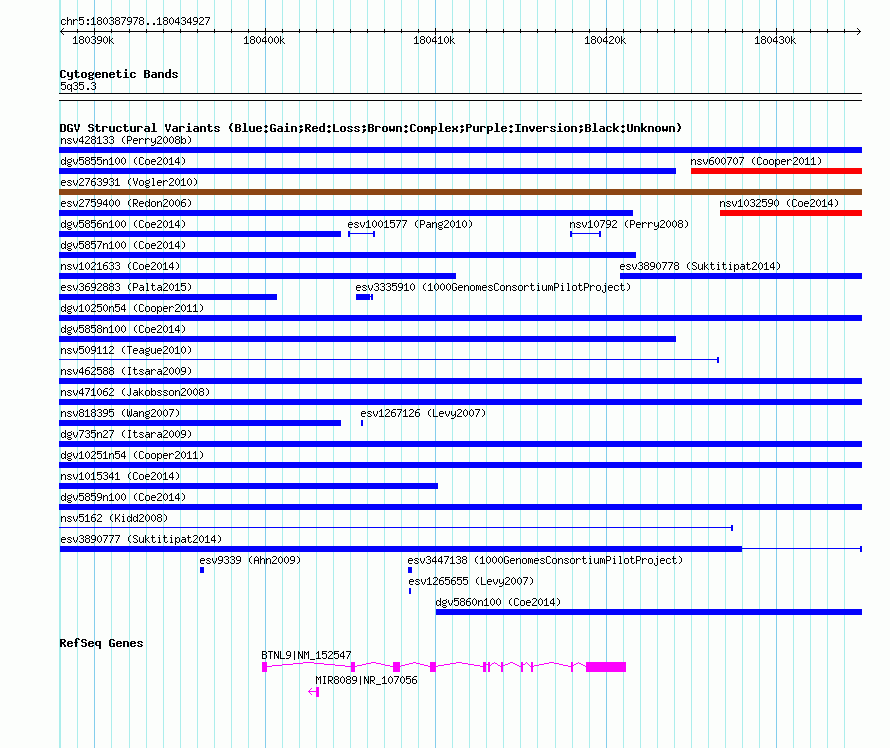Select dgv5856n100 (Coe2014) label
This screenshot has height=748, width=890.
(123, 224)
